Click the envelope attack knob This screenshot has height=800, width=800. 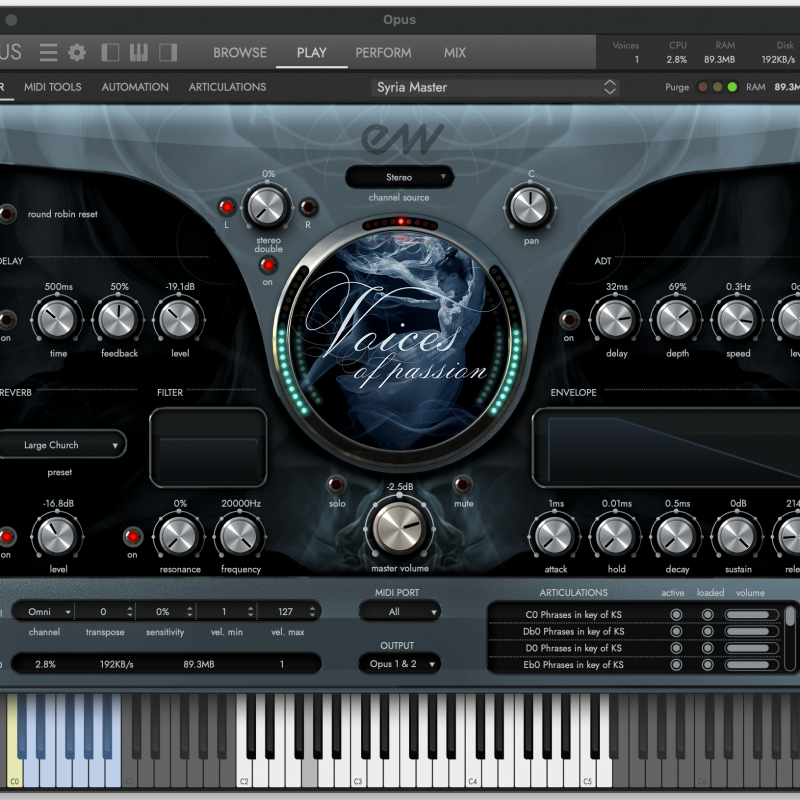click(555, 536)
